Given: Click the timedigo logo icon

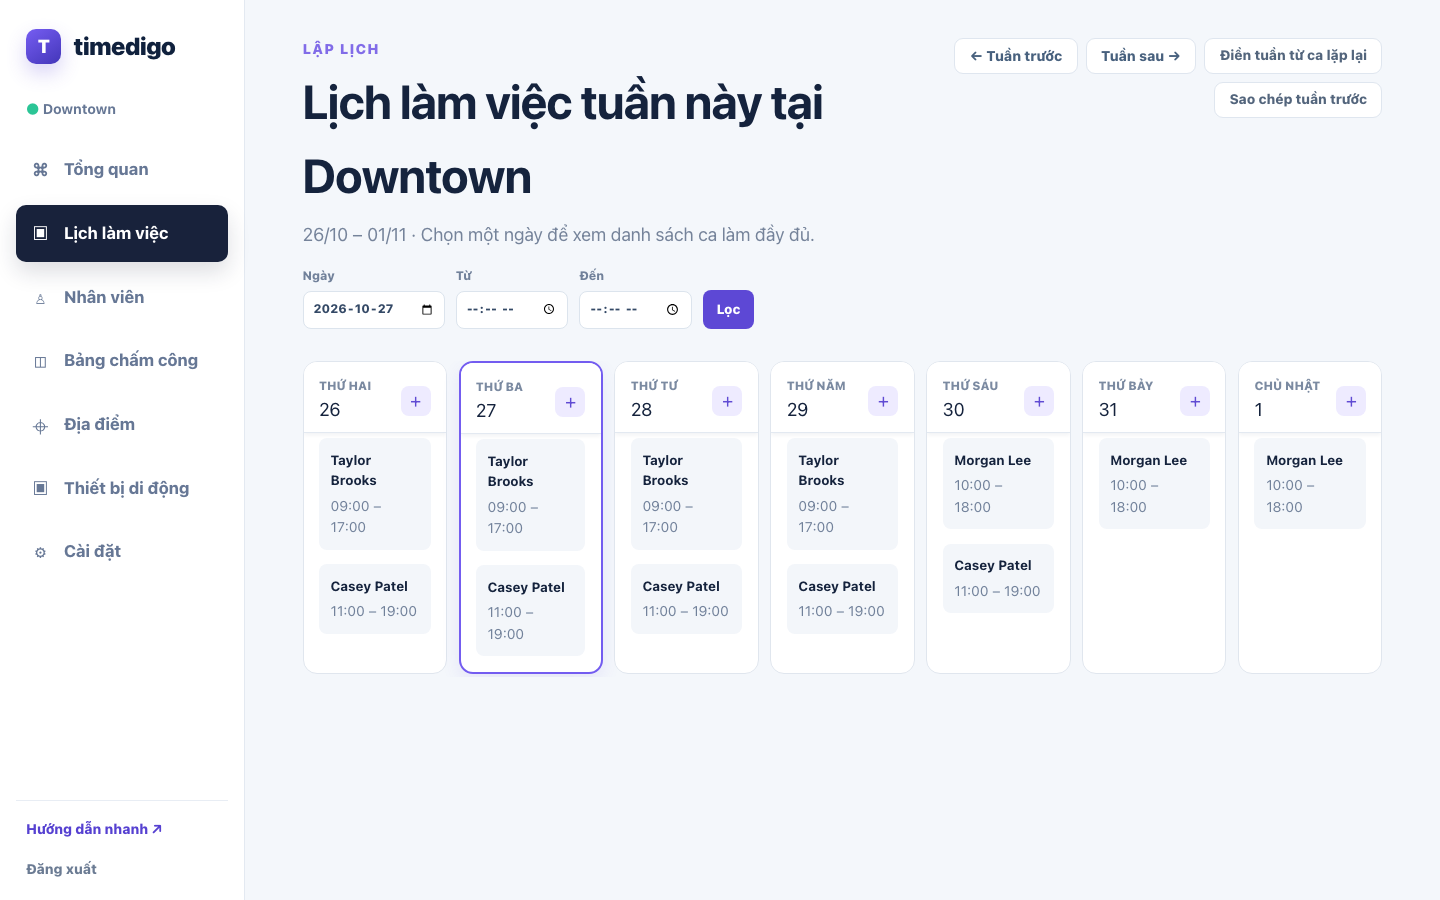Looking at the screenshot, I should pyautogui.click(x=43, y=46).
